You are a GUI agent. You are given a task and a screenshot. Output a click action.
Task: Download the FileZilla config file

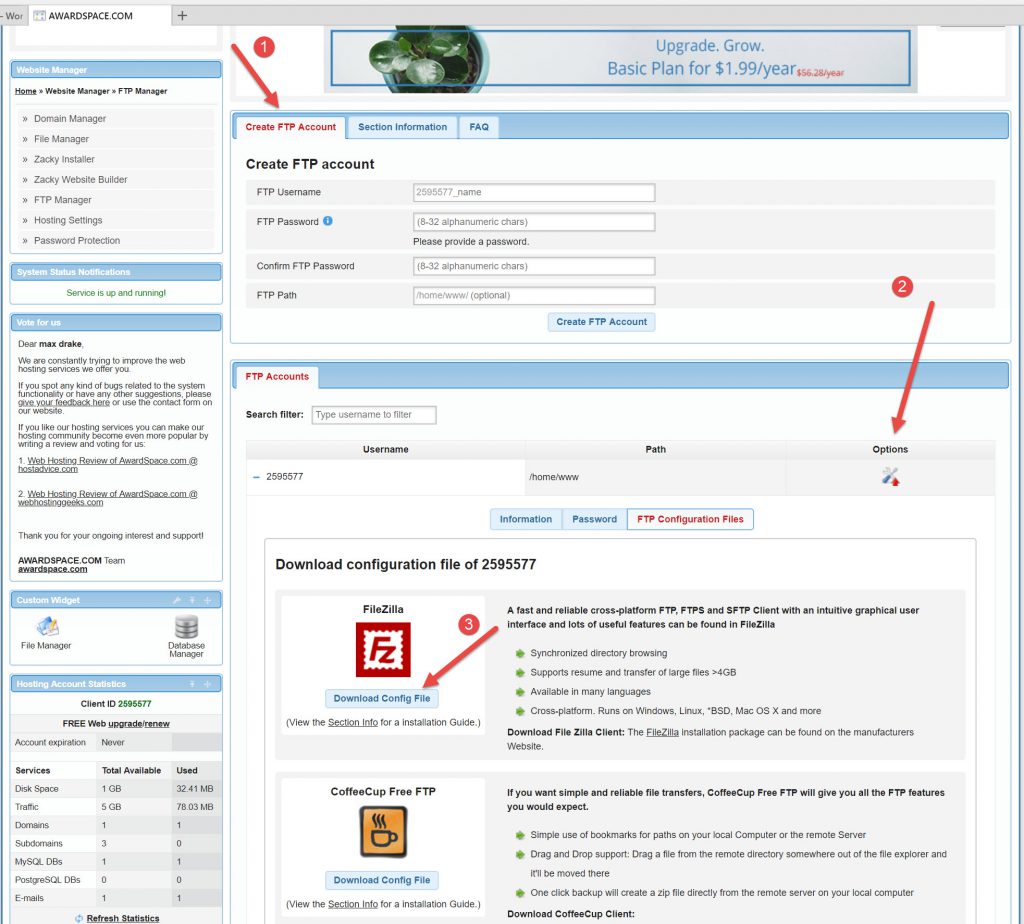382,698
